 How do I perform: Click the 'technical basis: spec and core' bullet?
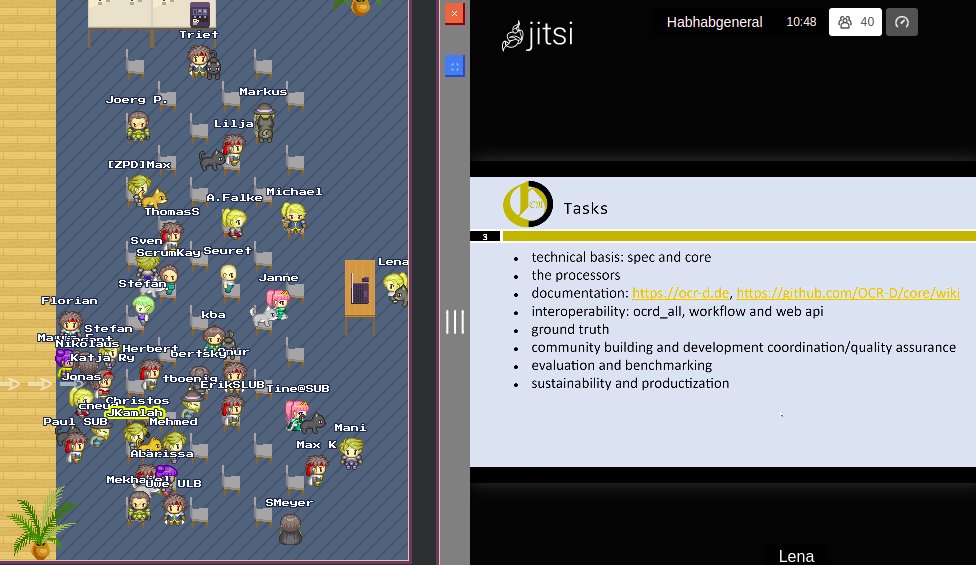(x=621, y=257)
